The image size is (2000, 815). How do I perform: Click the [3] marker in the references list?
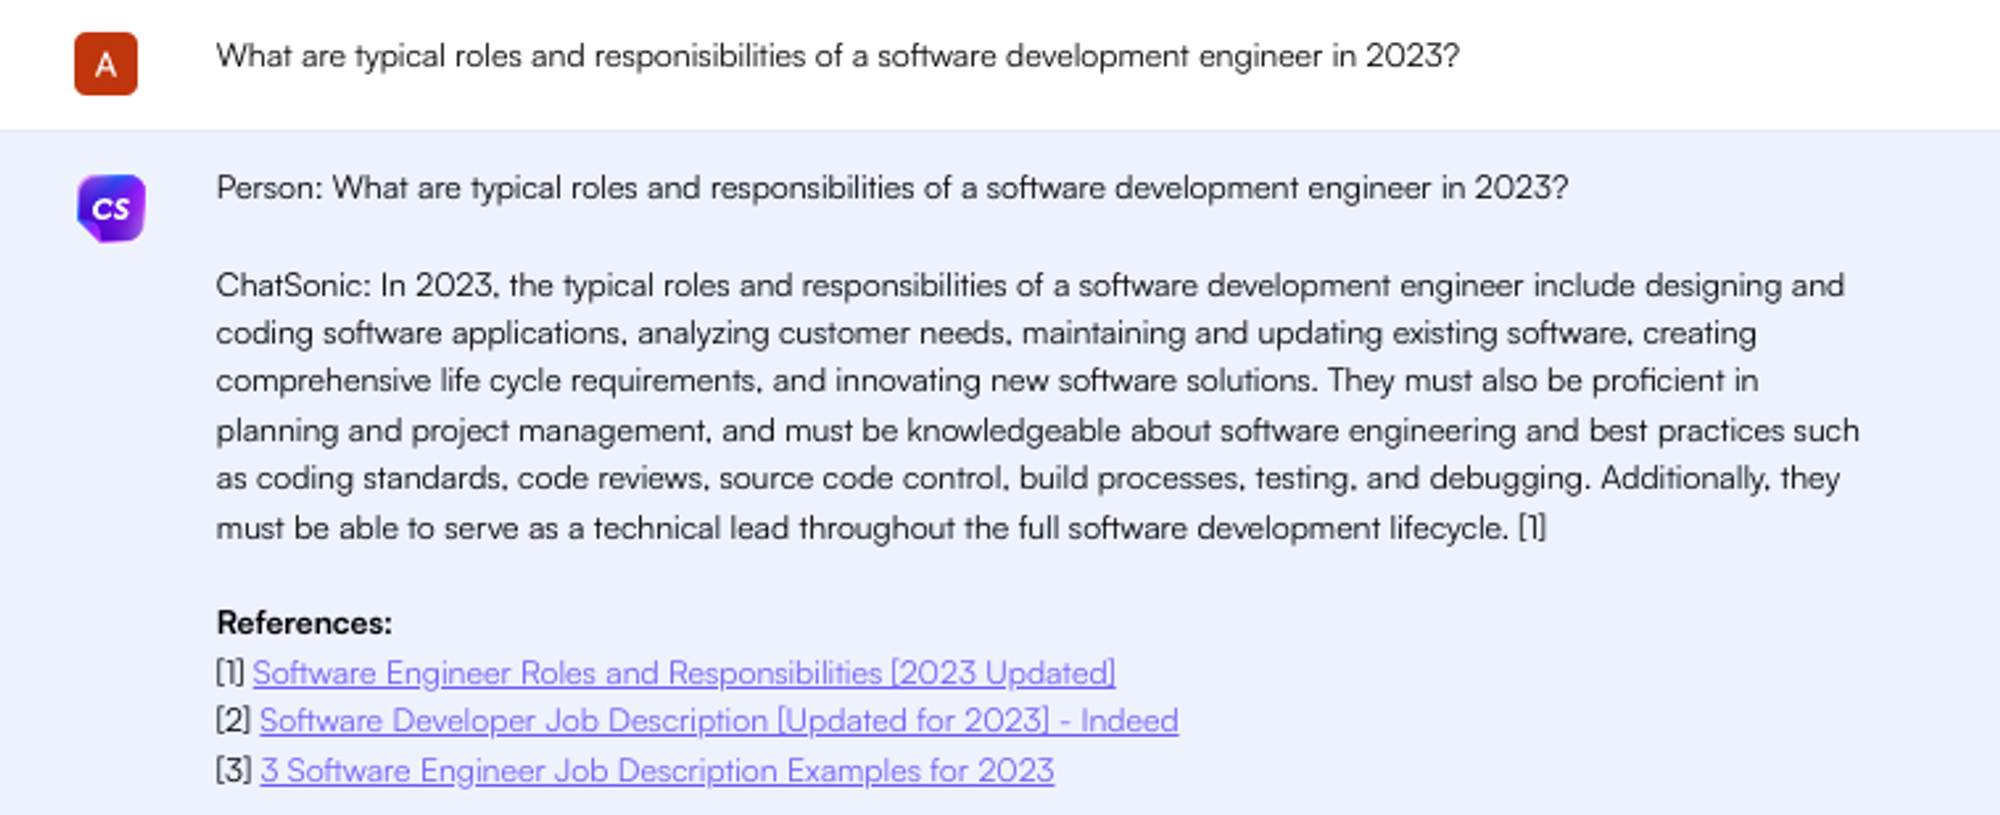tap(233, 771)
